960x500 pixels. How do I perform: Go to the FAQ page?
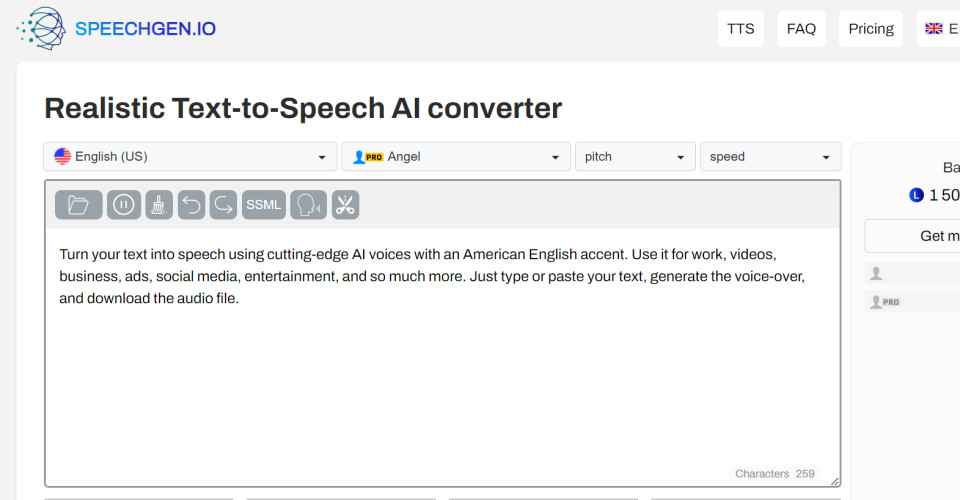801,29
